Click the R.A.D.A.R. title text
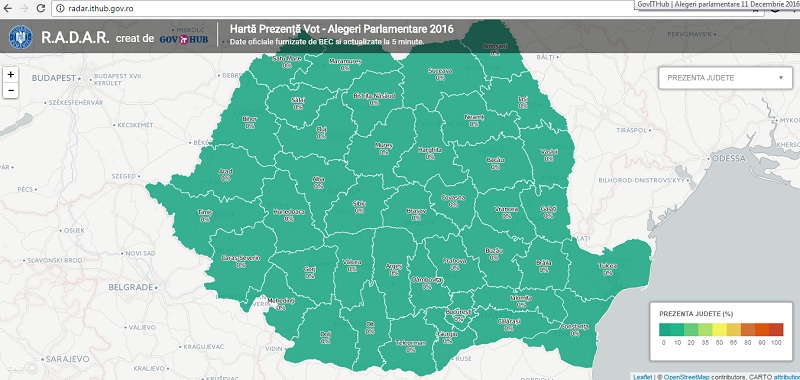Viewport: 800px width, 380px height. coord(76,38)
